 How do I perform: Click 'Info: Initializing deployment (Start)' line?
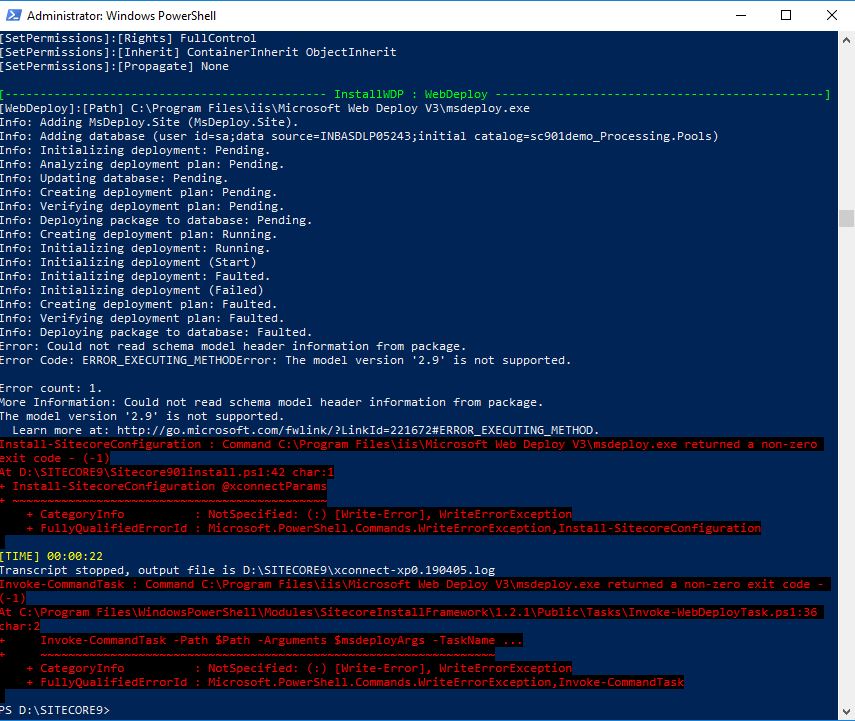point(128,262)
